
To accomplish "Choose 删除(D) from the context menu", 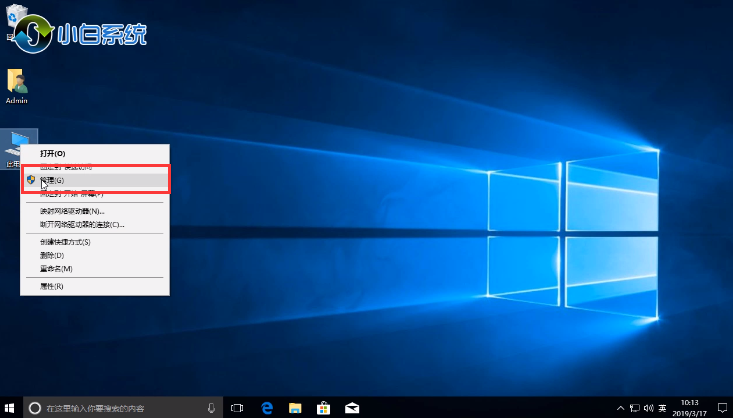I will [x=95, y=255].
